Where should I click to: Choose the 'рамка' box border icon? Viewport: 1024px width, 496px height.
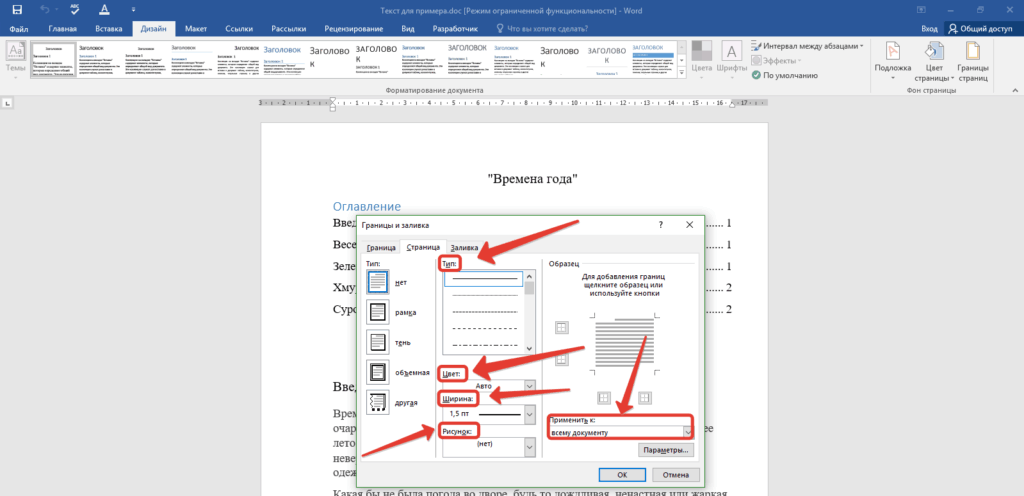coord(378,312)
